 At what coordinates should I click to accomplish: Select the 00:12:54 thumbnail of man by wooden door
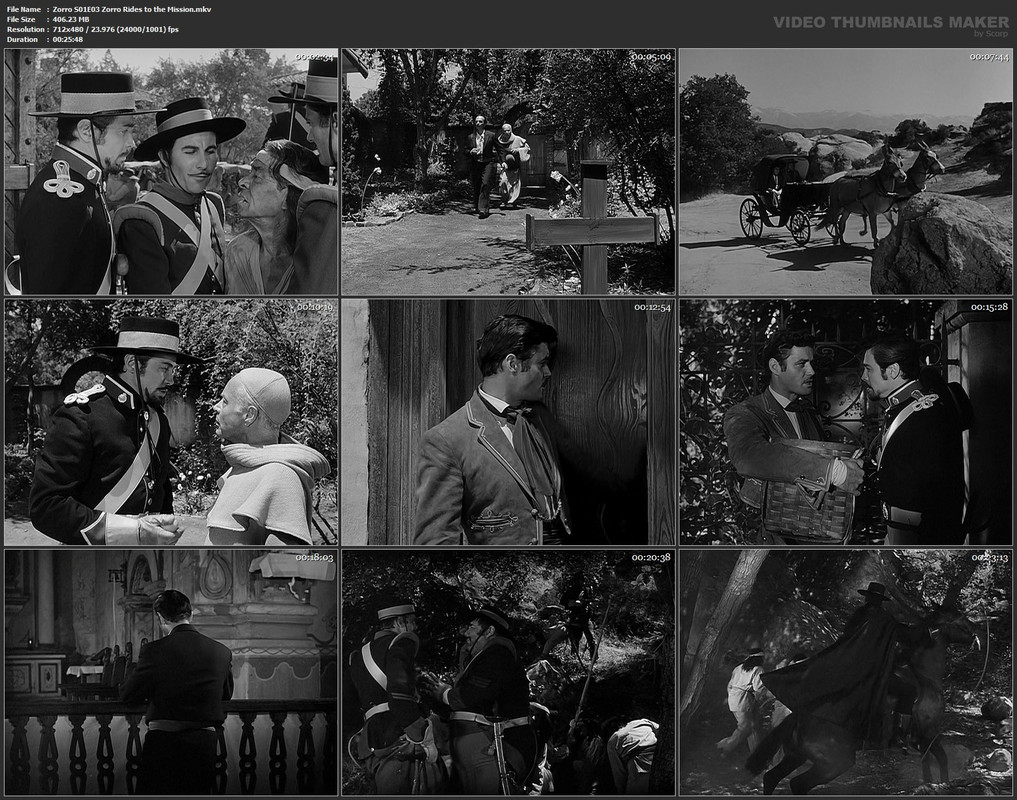(508, 422)
